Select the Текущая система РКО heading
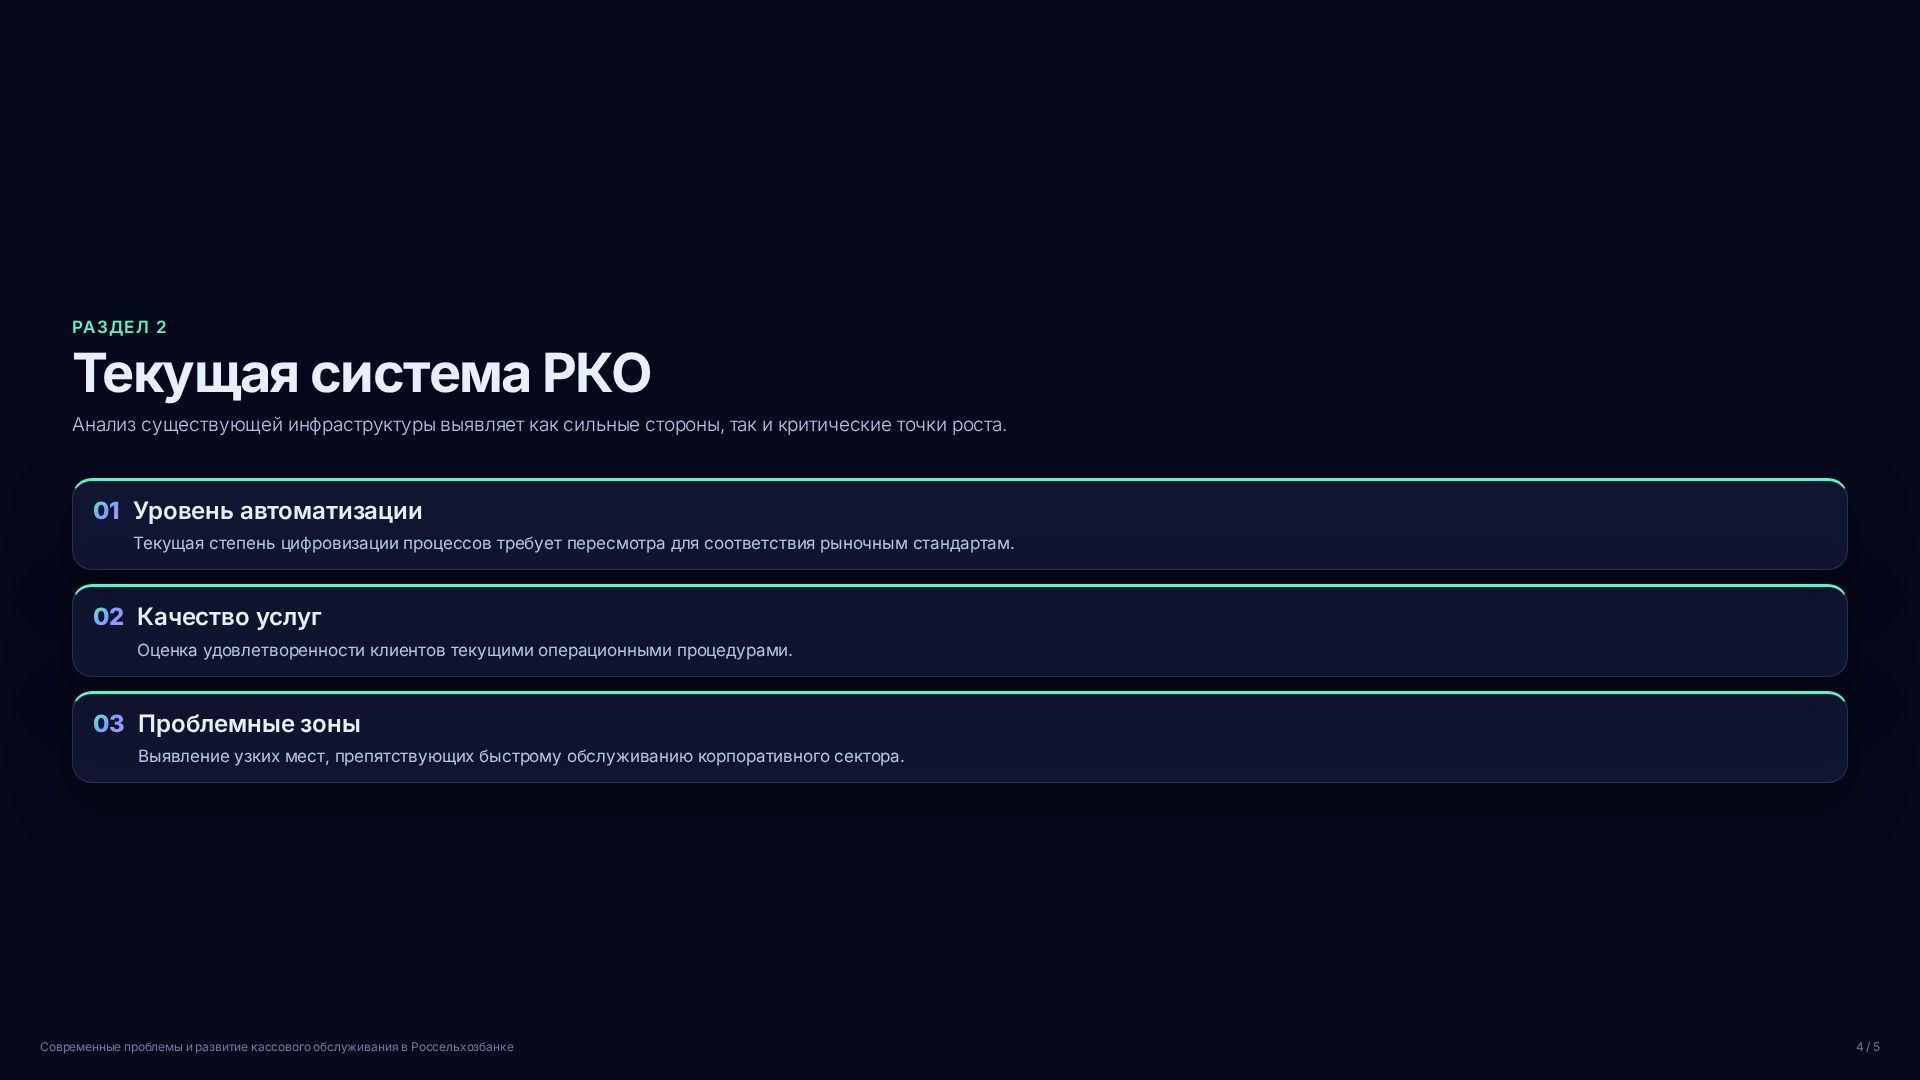 point(361,374)
